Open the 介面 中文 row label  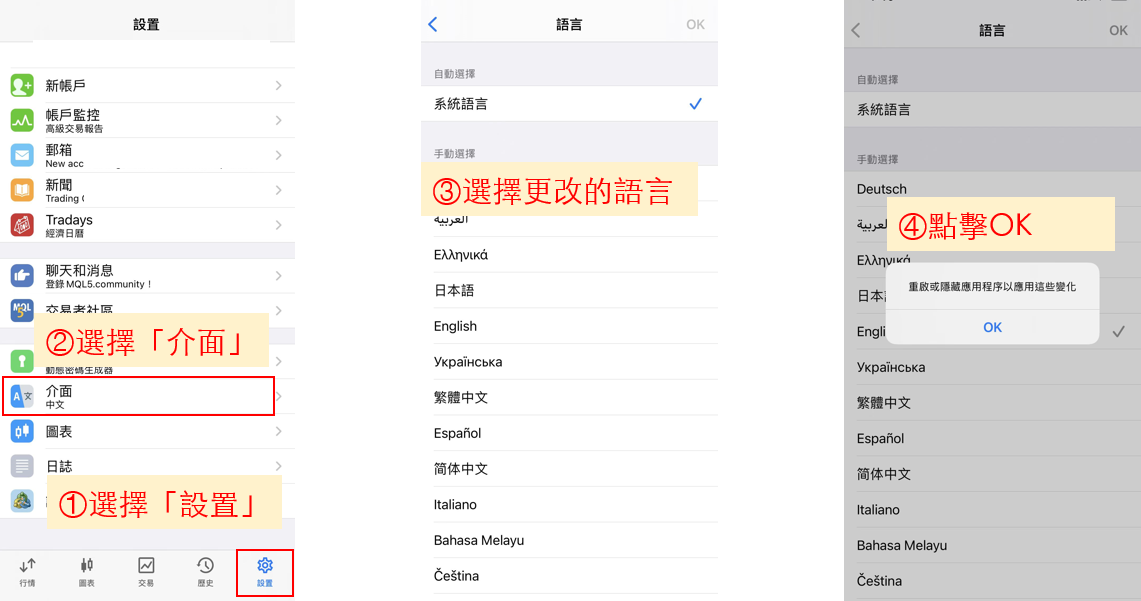[59, 397]
